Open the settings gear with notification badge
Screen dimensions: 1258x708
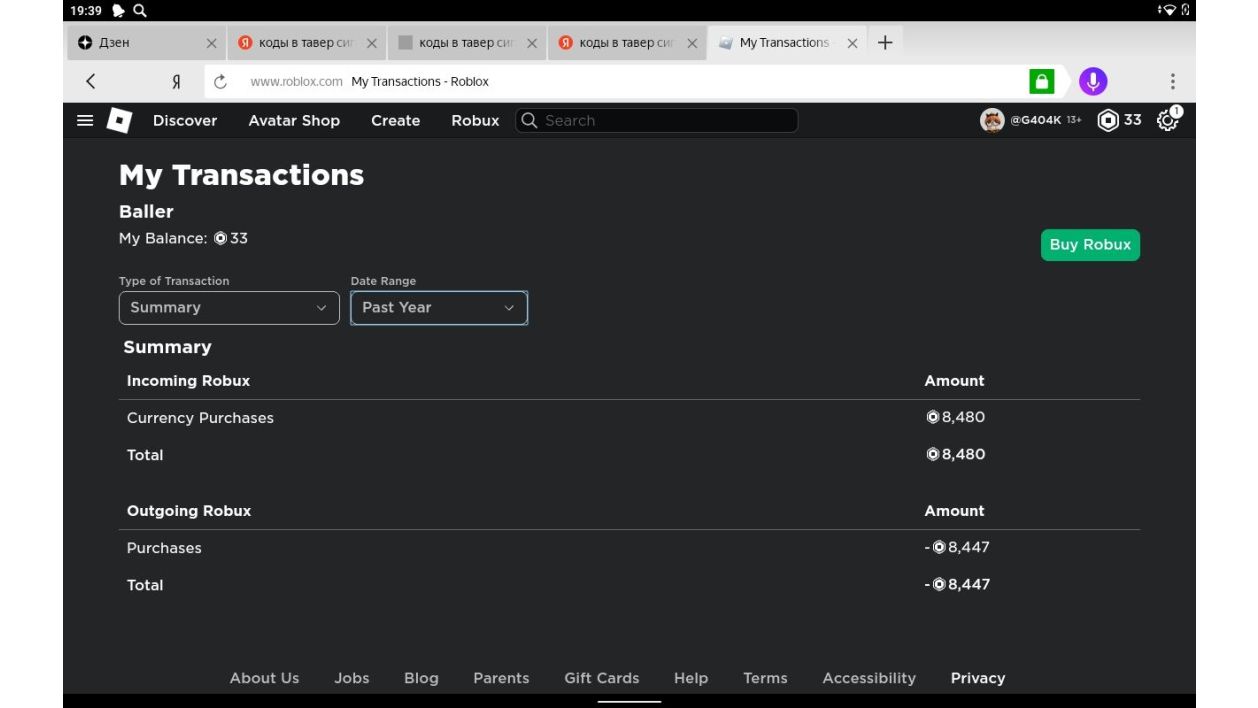coord(1167,120)
